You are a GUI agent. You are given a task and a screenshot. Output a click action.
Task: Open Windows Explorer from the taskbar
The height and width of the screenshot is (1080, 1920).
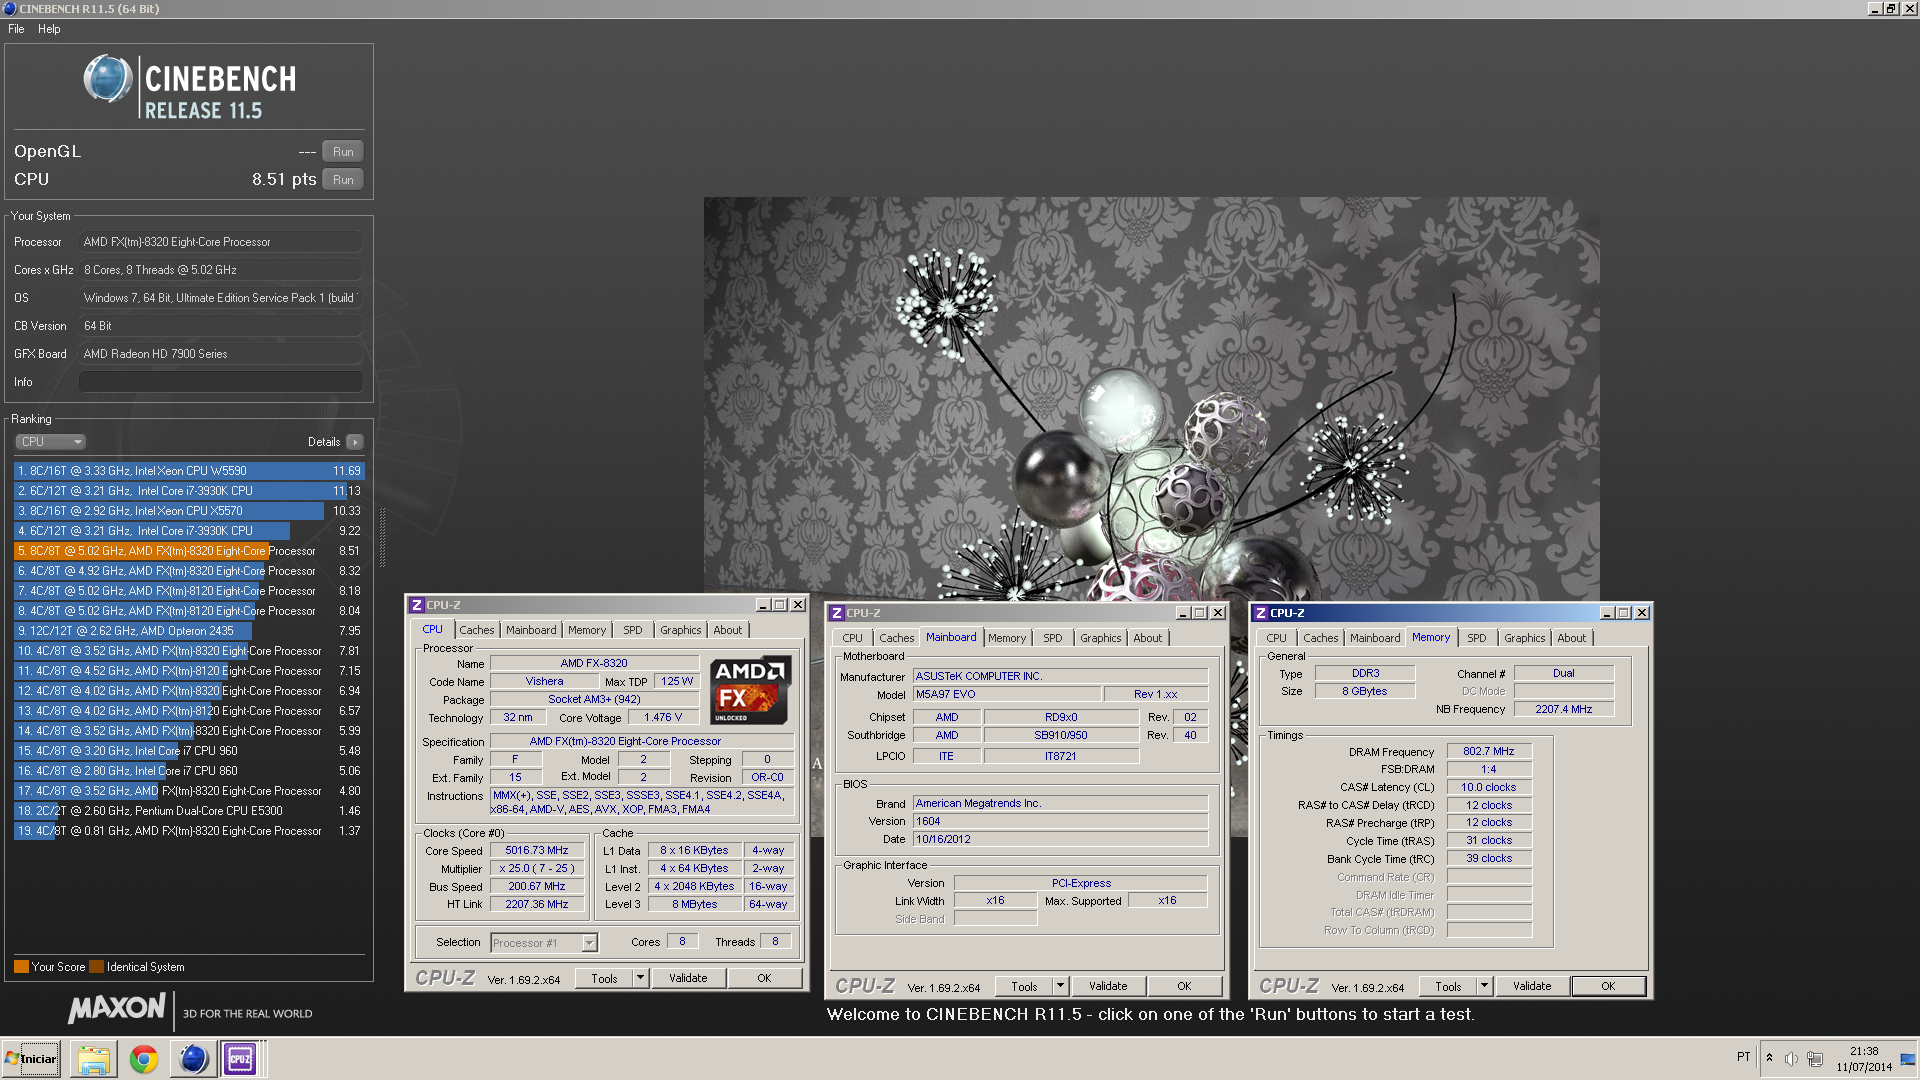(x=93, y=1059)
